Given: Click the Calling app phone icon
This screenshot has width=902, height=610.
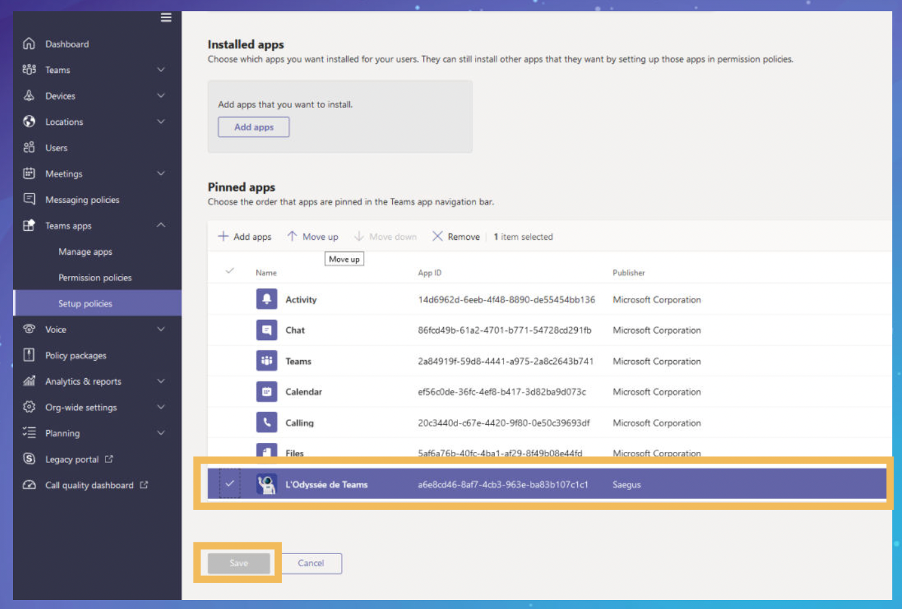Looking at the screenshot, I should tap(266, 422).
